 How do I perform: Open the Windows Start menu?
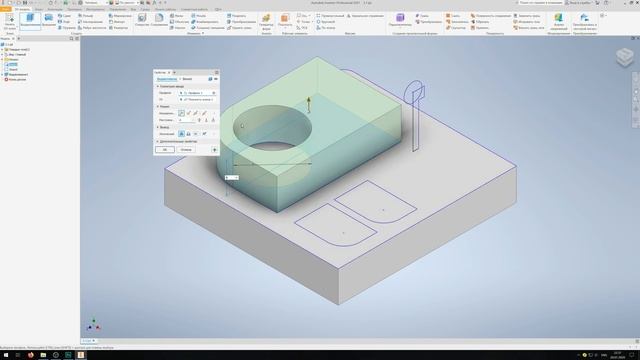click(x=6, y=355)
